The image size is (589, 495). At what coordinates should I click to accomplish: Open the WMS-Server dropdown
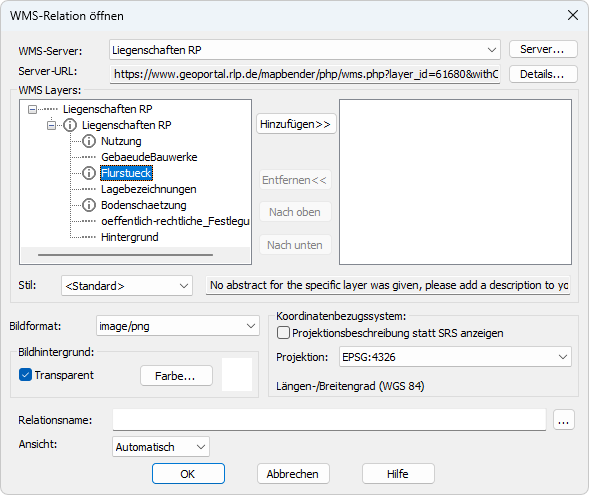point(305,50)
